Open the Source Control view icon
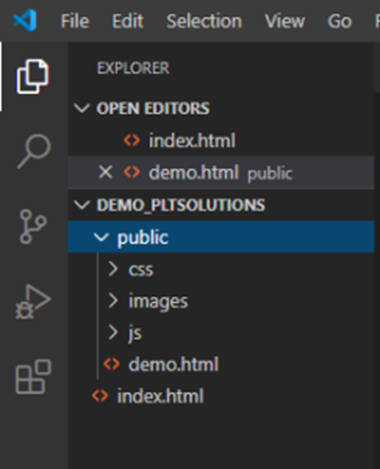 [x=33, y=226]
